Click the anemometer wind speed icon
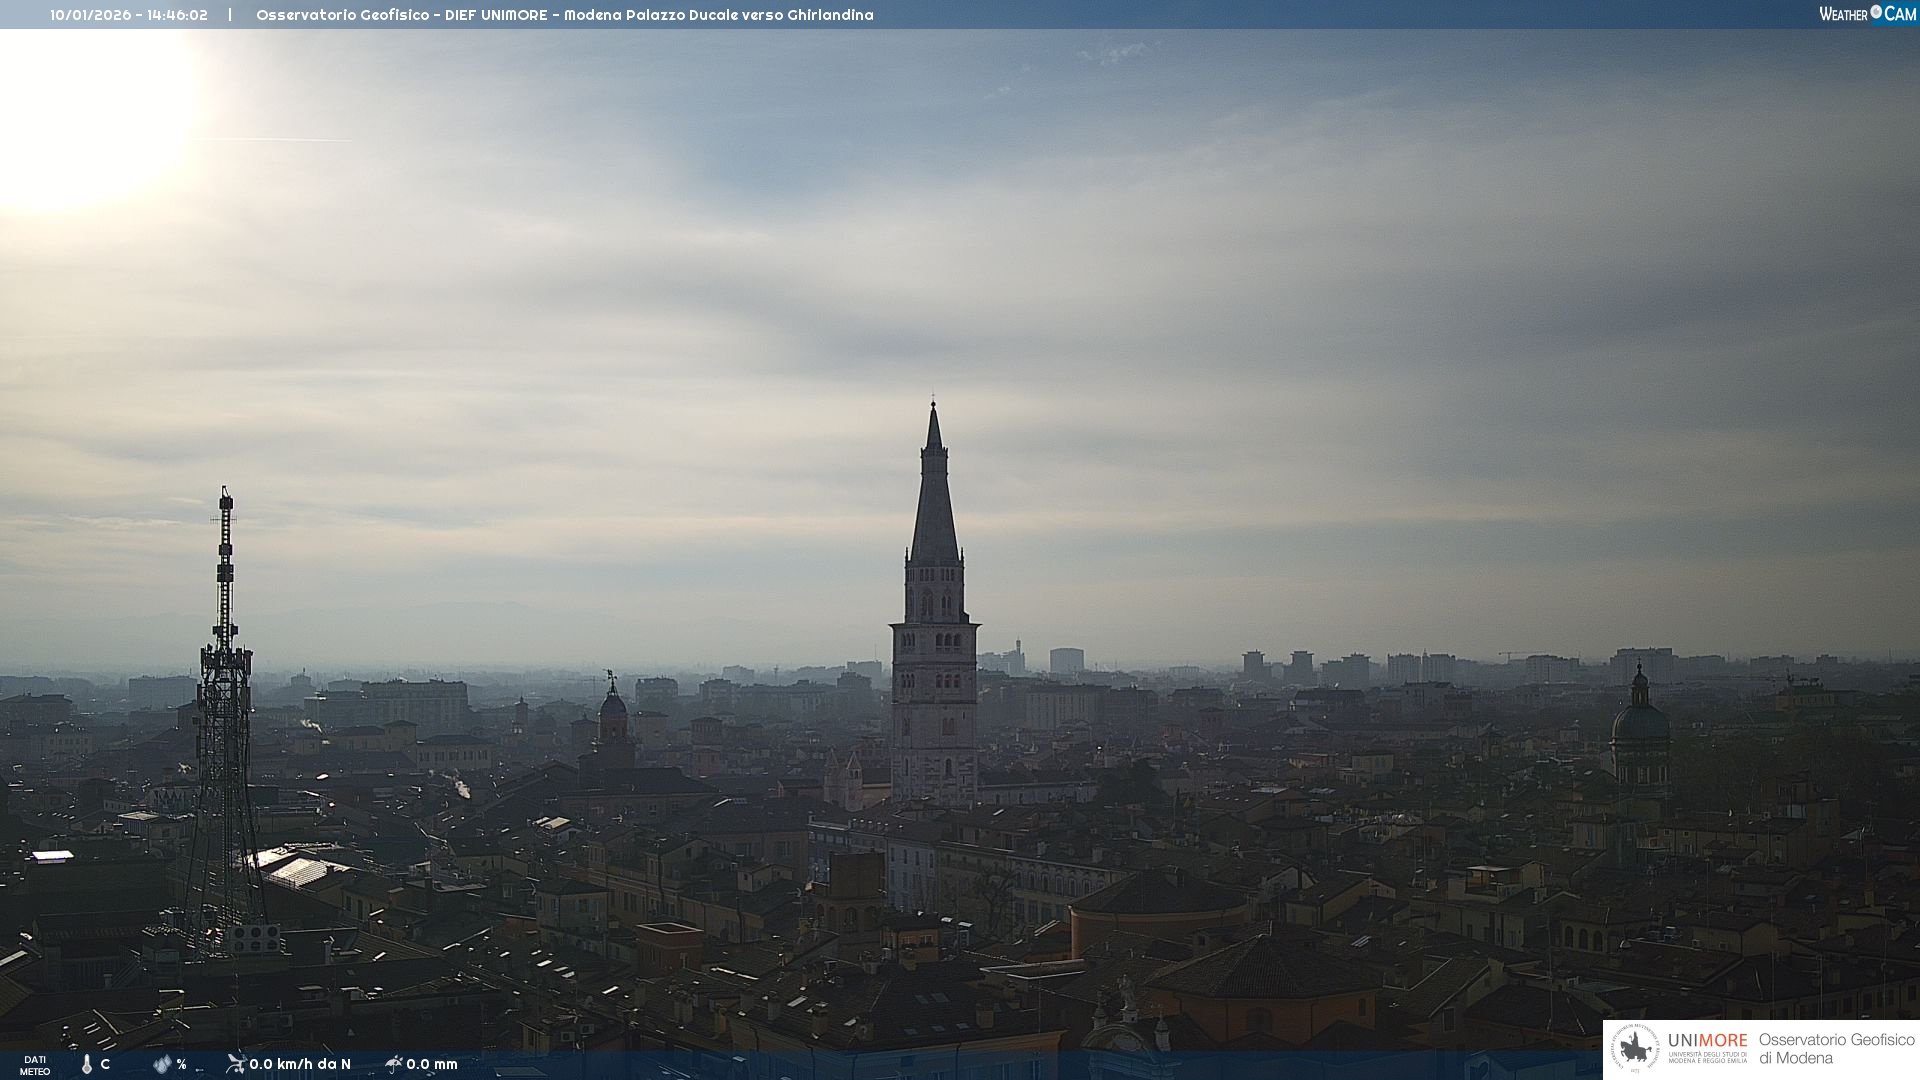The width and height of the screenshot is (1920, 1080). click(236, 1064)
